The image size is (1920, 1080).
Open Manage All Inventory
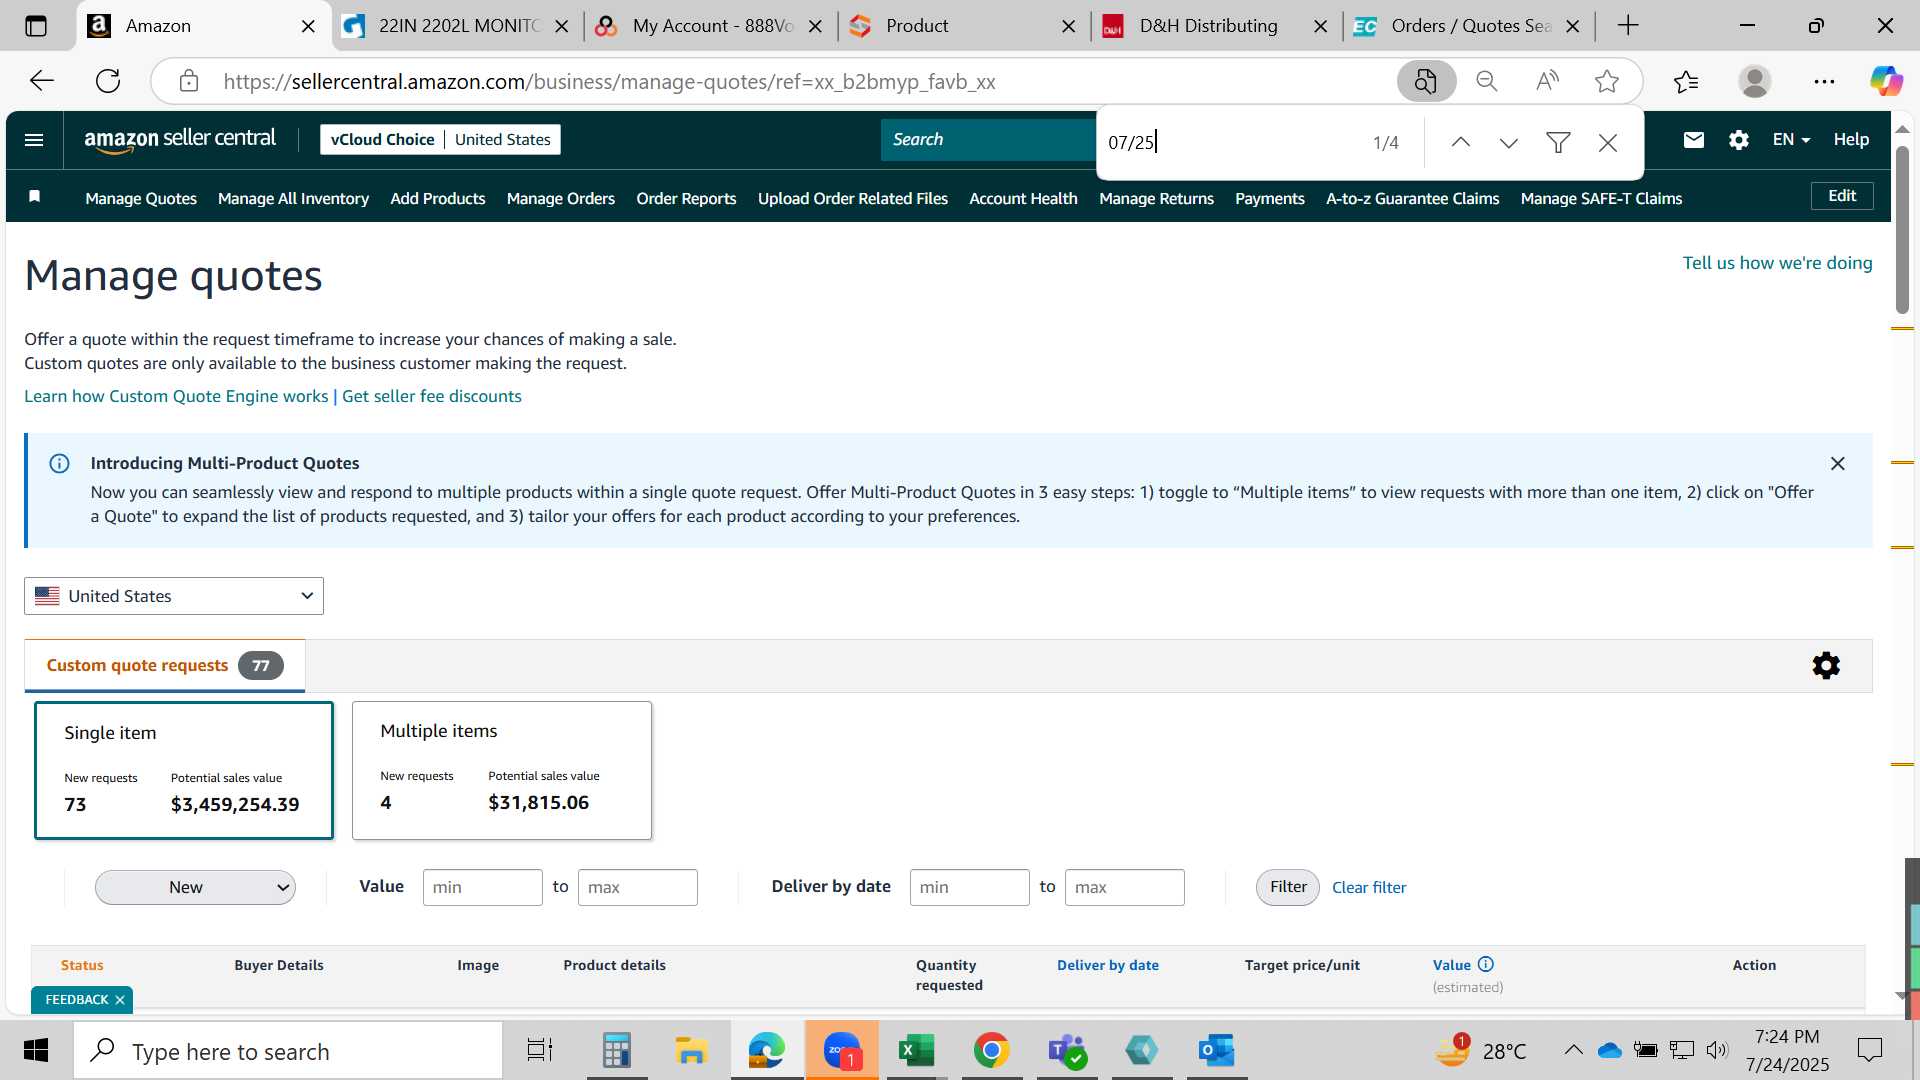click(293, 199)
